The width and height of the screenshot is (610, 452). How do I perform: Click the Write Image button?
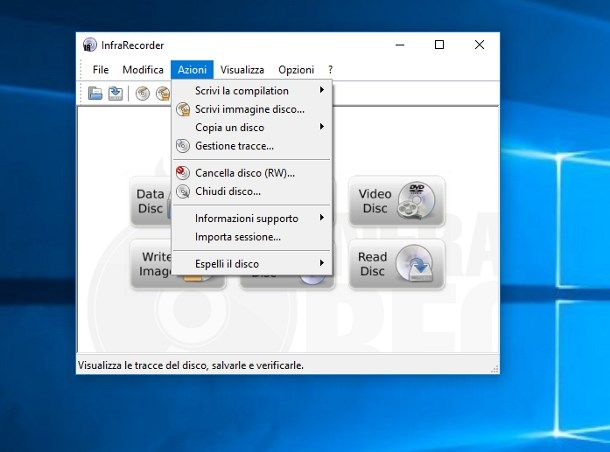tap(152, 264)
